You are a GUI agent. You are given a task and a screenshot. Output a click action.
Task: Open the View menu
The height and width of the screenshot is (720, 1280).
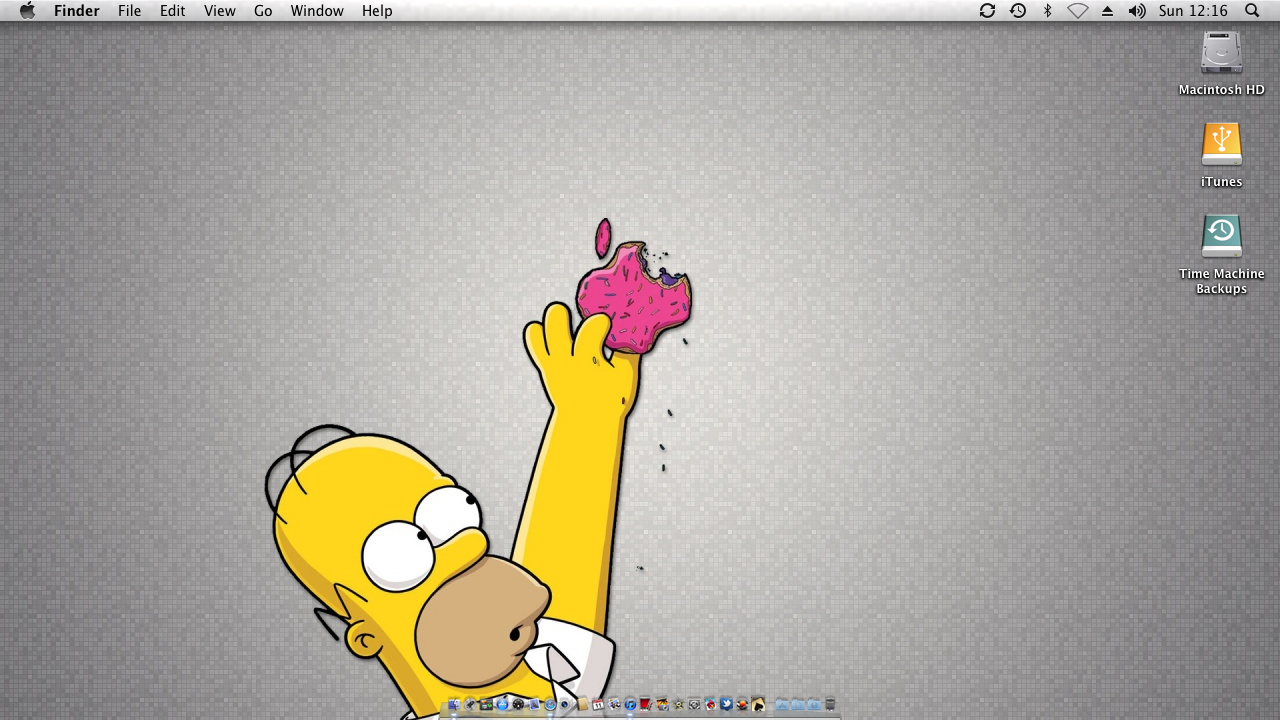click(x=219, y=11)
